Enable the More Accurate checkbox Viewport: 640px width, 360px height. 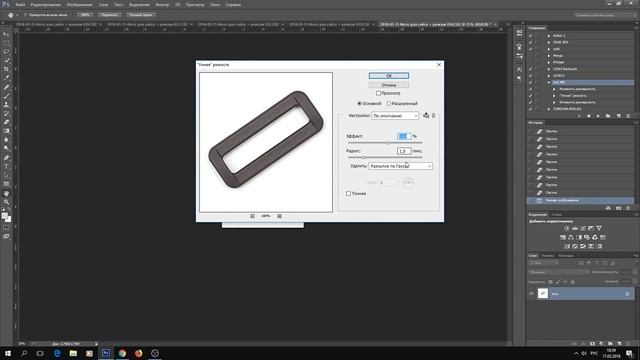[x=348, y=193]
